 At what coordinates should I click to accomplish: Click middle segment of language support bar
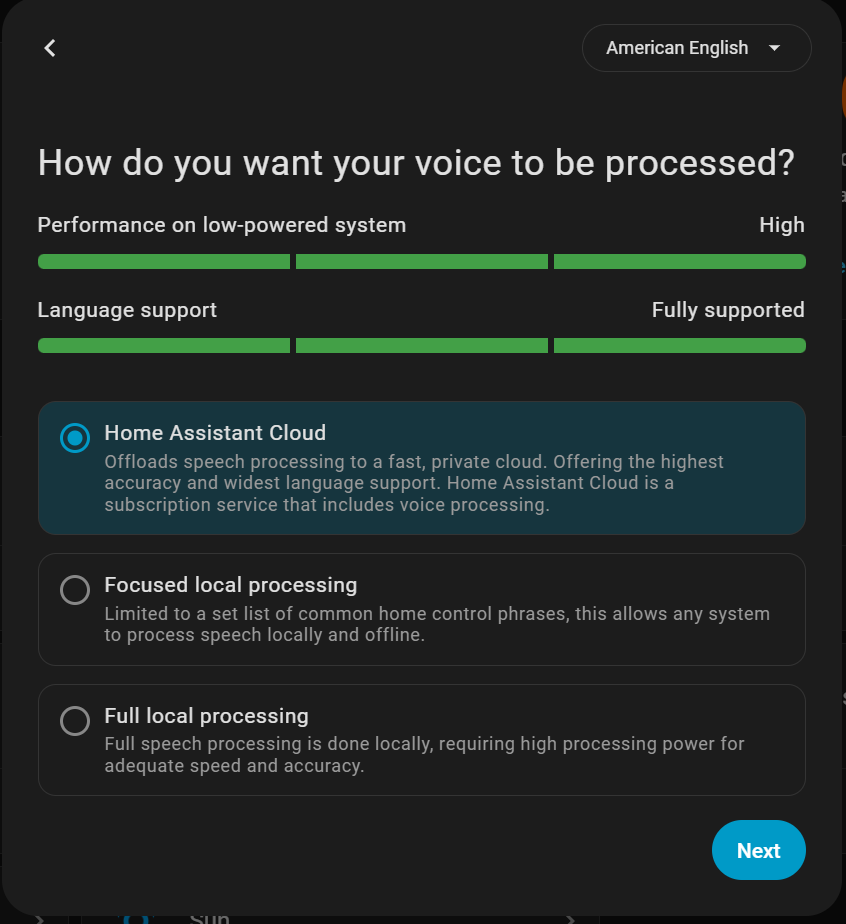click(422, 346)
